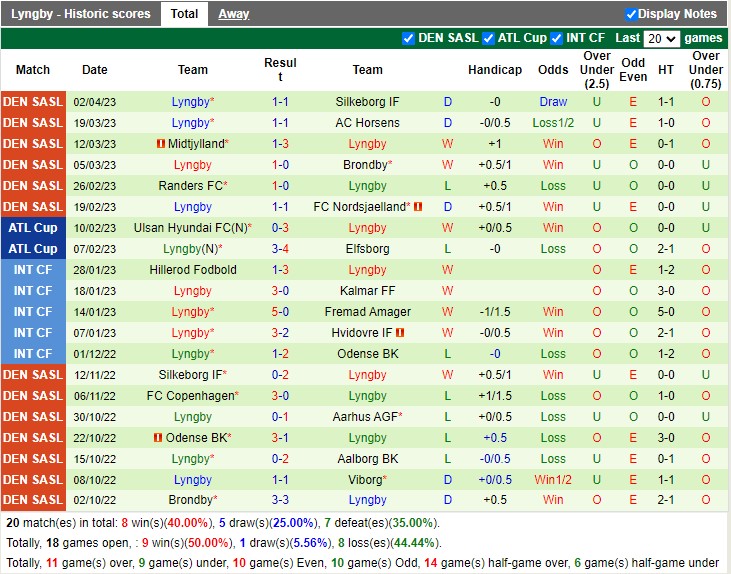
Task: Uncheck the DEN SASL league filter
Action: click(408, 38)
